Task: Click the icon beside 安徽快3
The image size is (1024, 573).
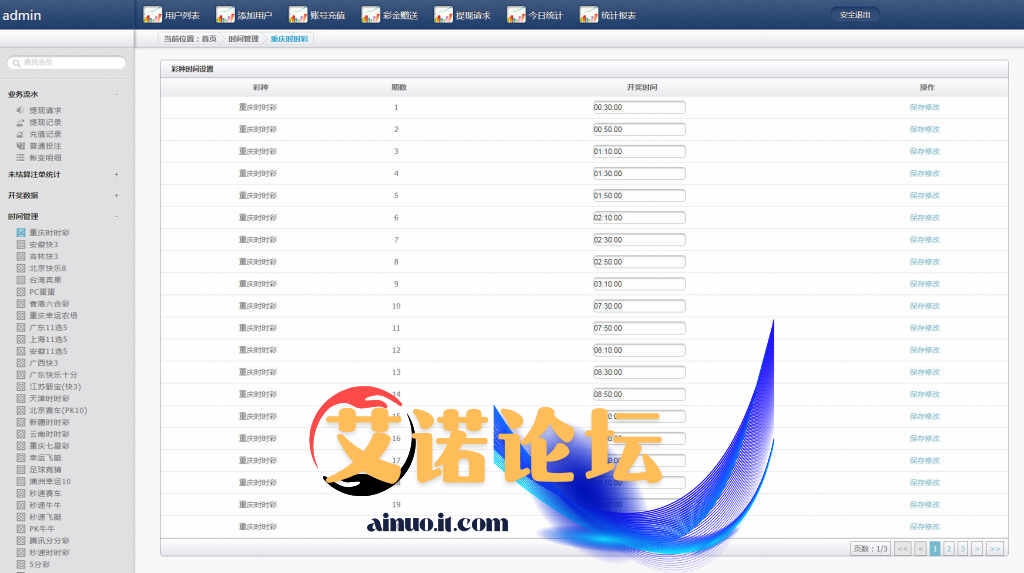Action: (21, 244)
